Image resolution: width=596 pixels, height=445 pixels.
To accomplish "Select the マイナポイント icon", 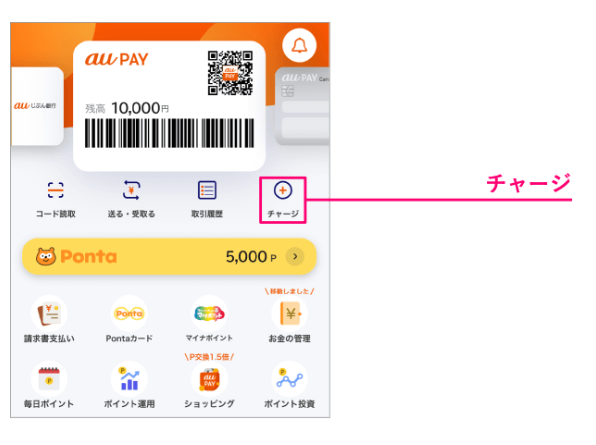I will point(209,314).
